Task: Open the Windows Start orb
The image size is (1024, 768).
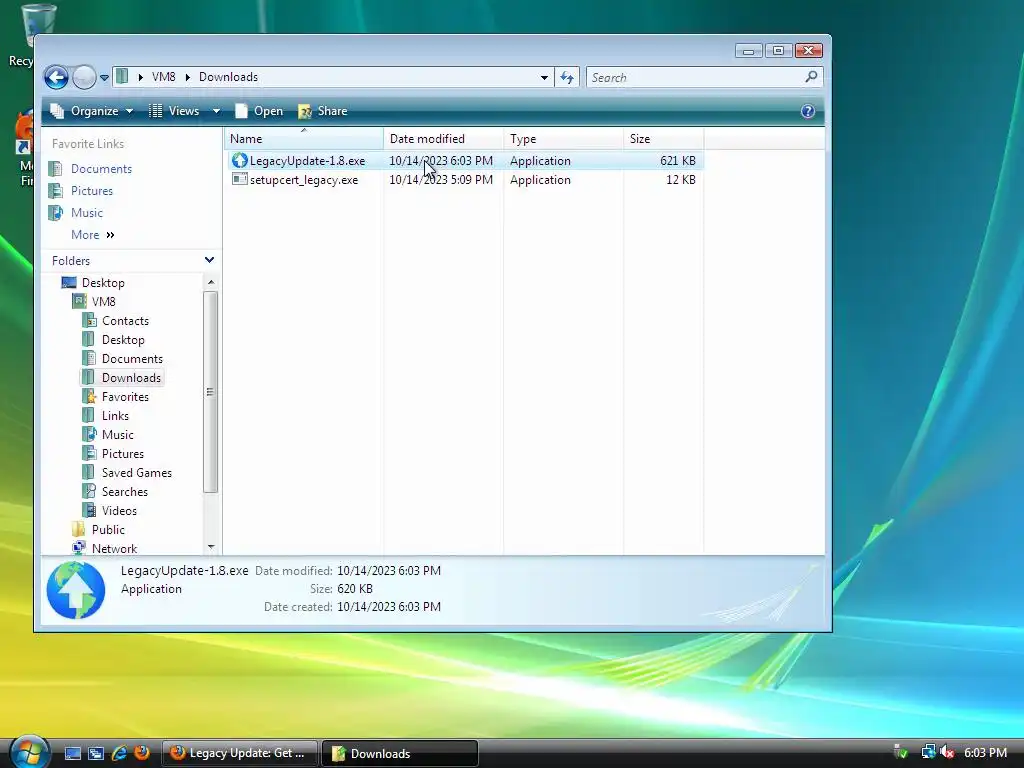Action: click(29, 752)
